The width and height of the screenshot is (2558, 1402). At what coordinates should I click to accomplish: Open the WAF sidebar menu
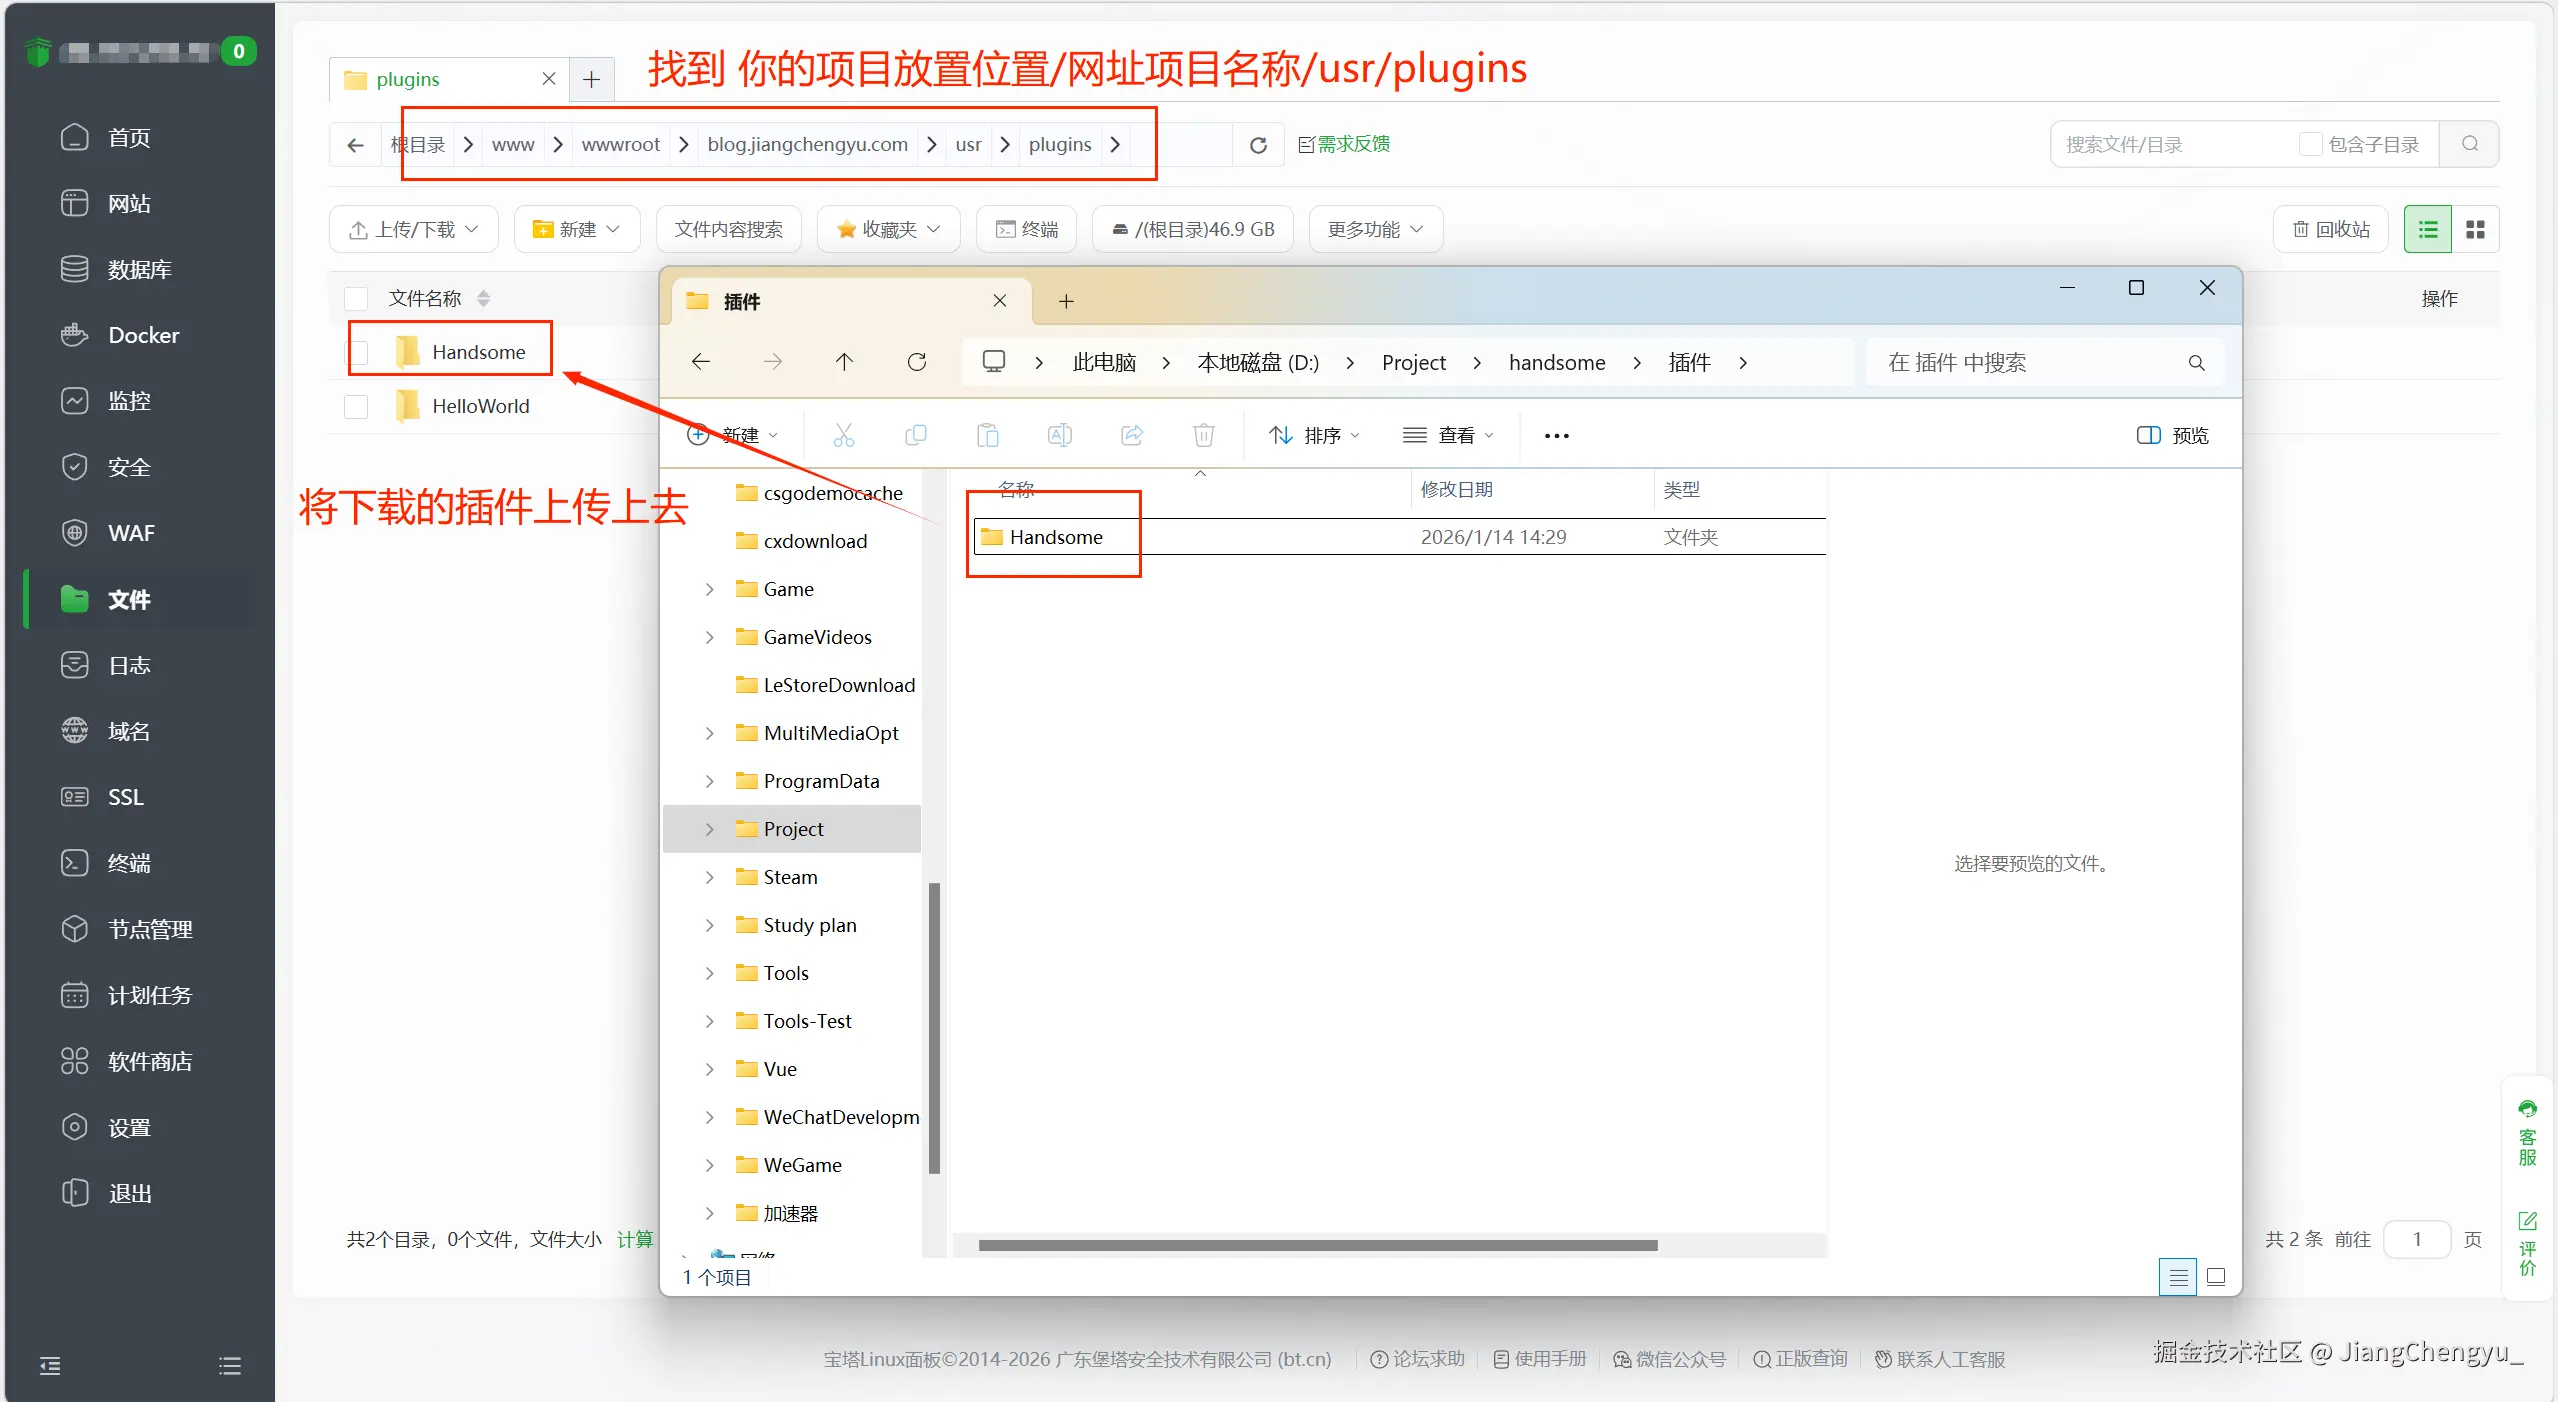(131, 533)
